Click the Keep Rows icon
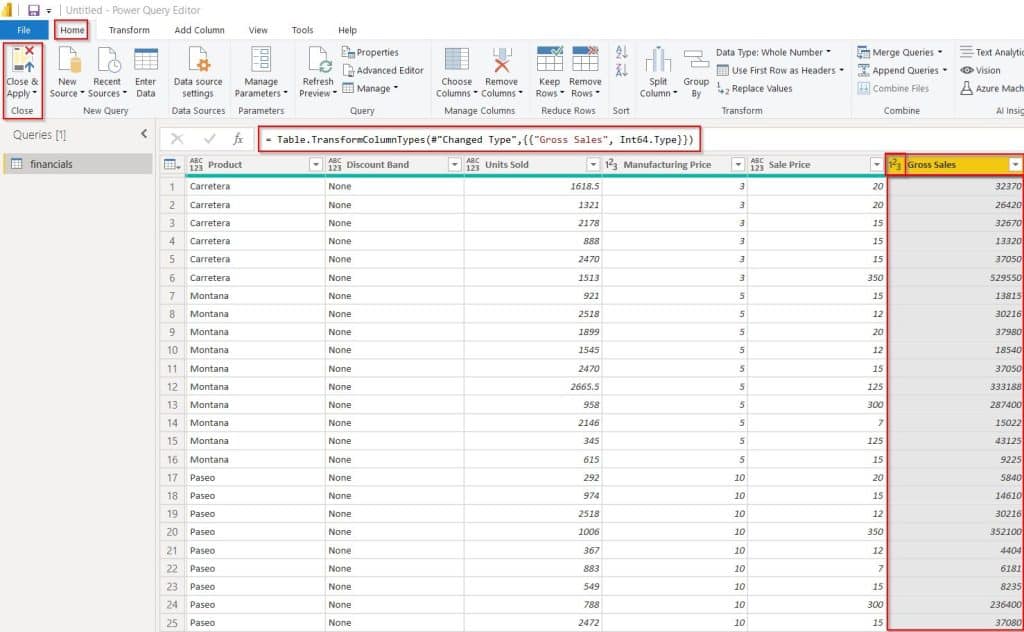This screenshot has height=632, width=1024. tap(549, 59)
